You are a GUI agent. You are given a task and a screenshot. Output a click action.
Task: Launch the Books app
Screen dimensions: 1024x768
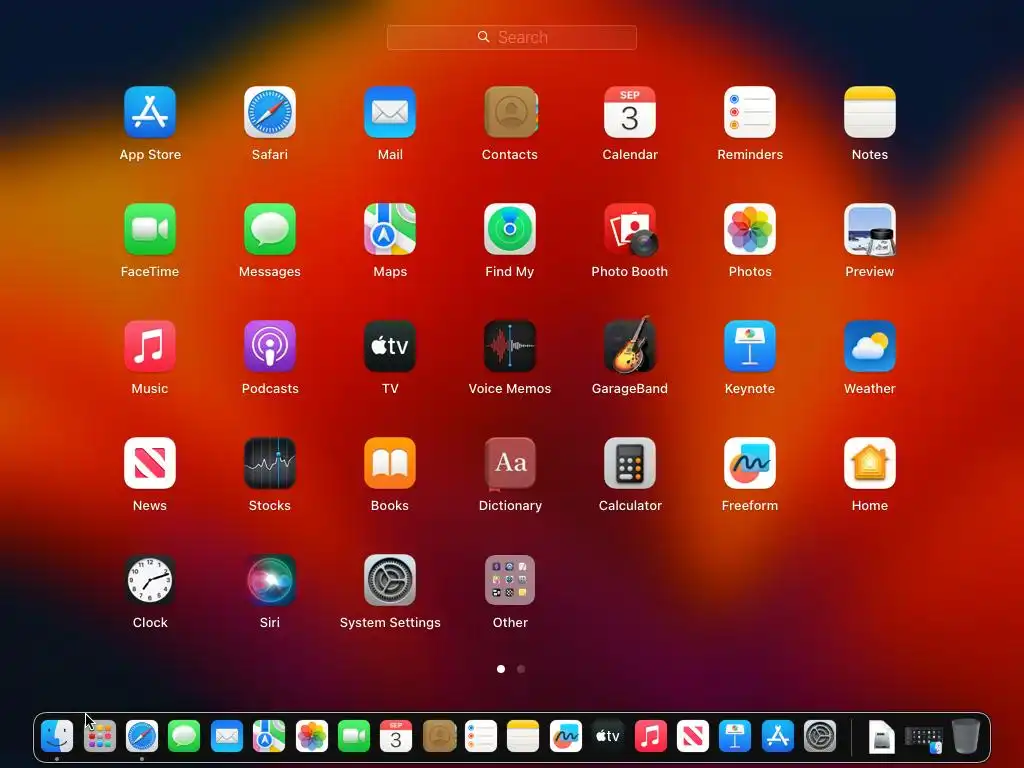click(x=390, y=463)
